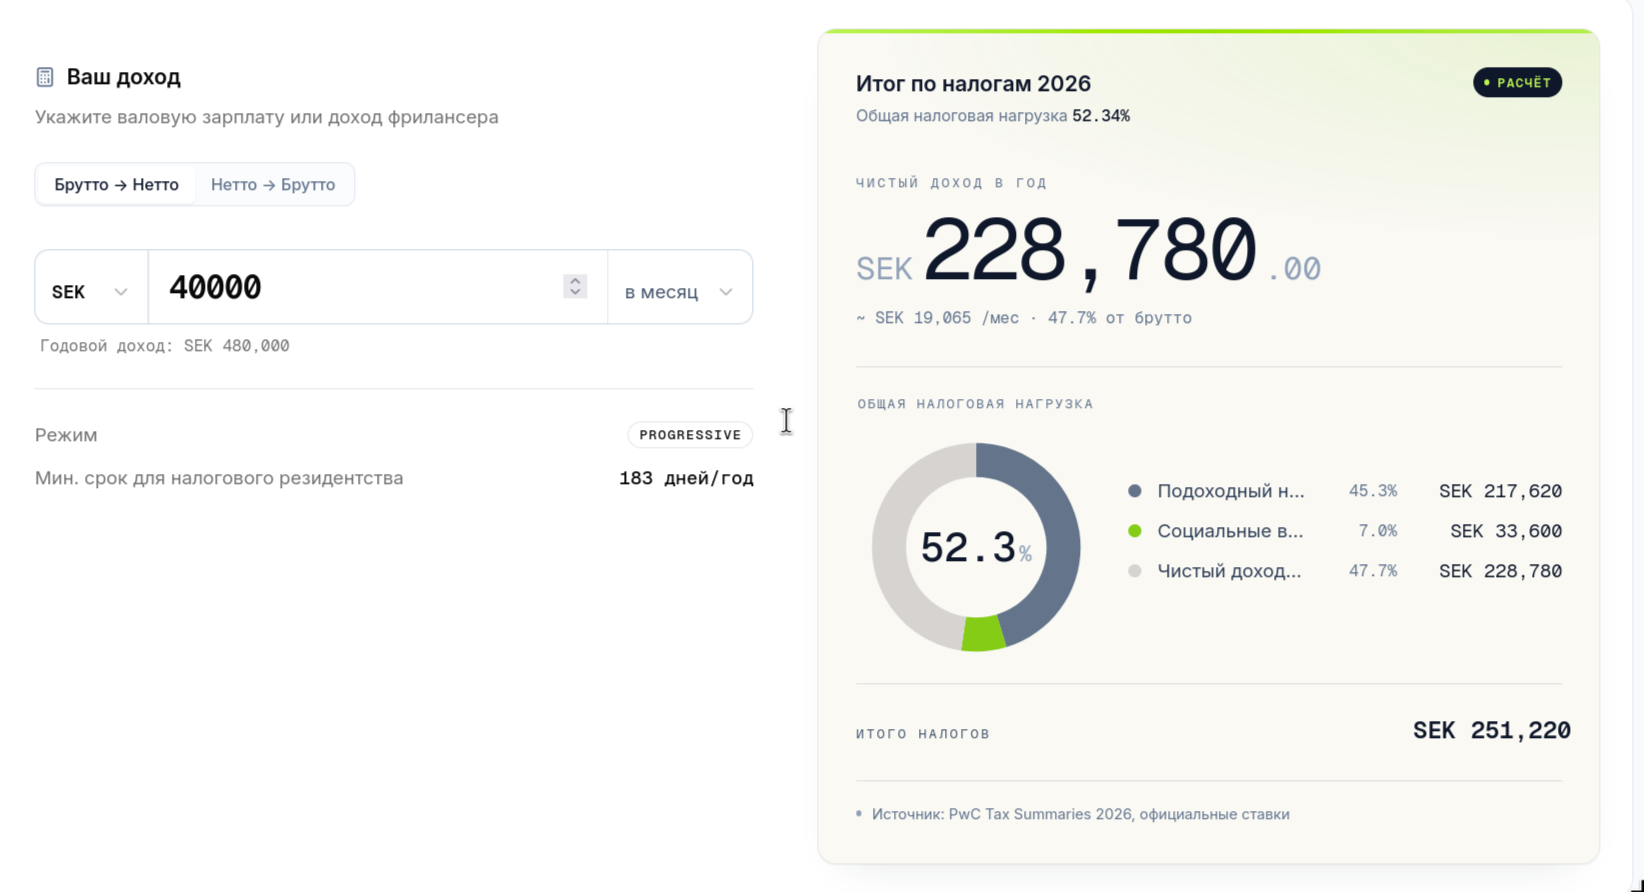Click the Мин. срок для налогового резидентства label
Image resolution: width=1644 pixels, height=892 pixels.
point(219,478)
